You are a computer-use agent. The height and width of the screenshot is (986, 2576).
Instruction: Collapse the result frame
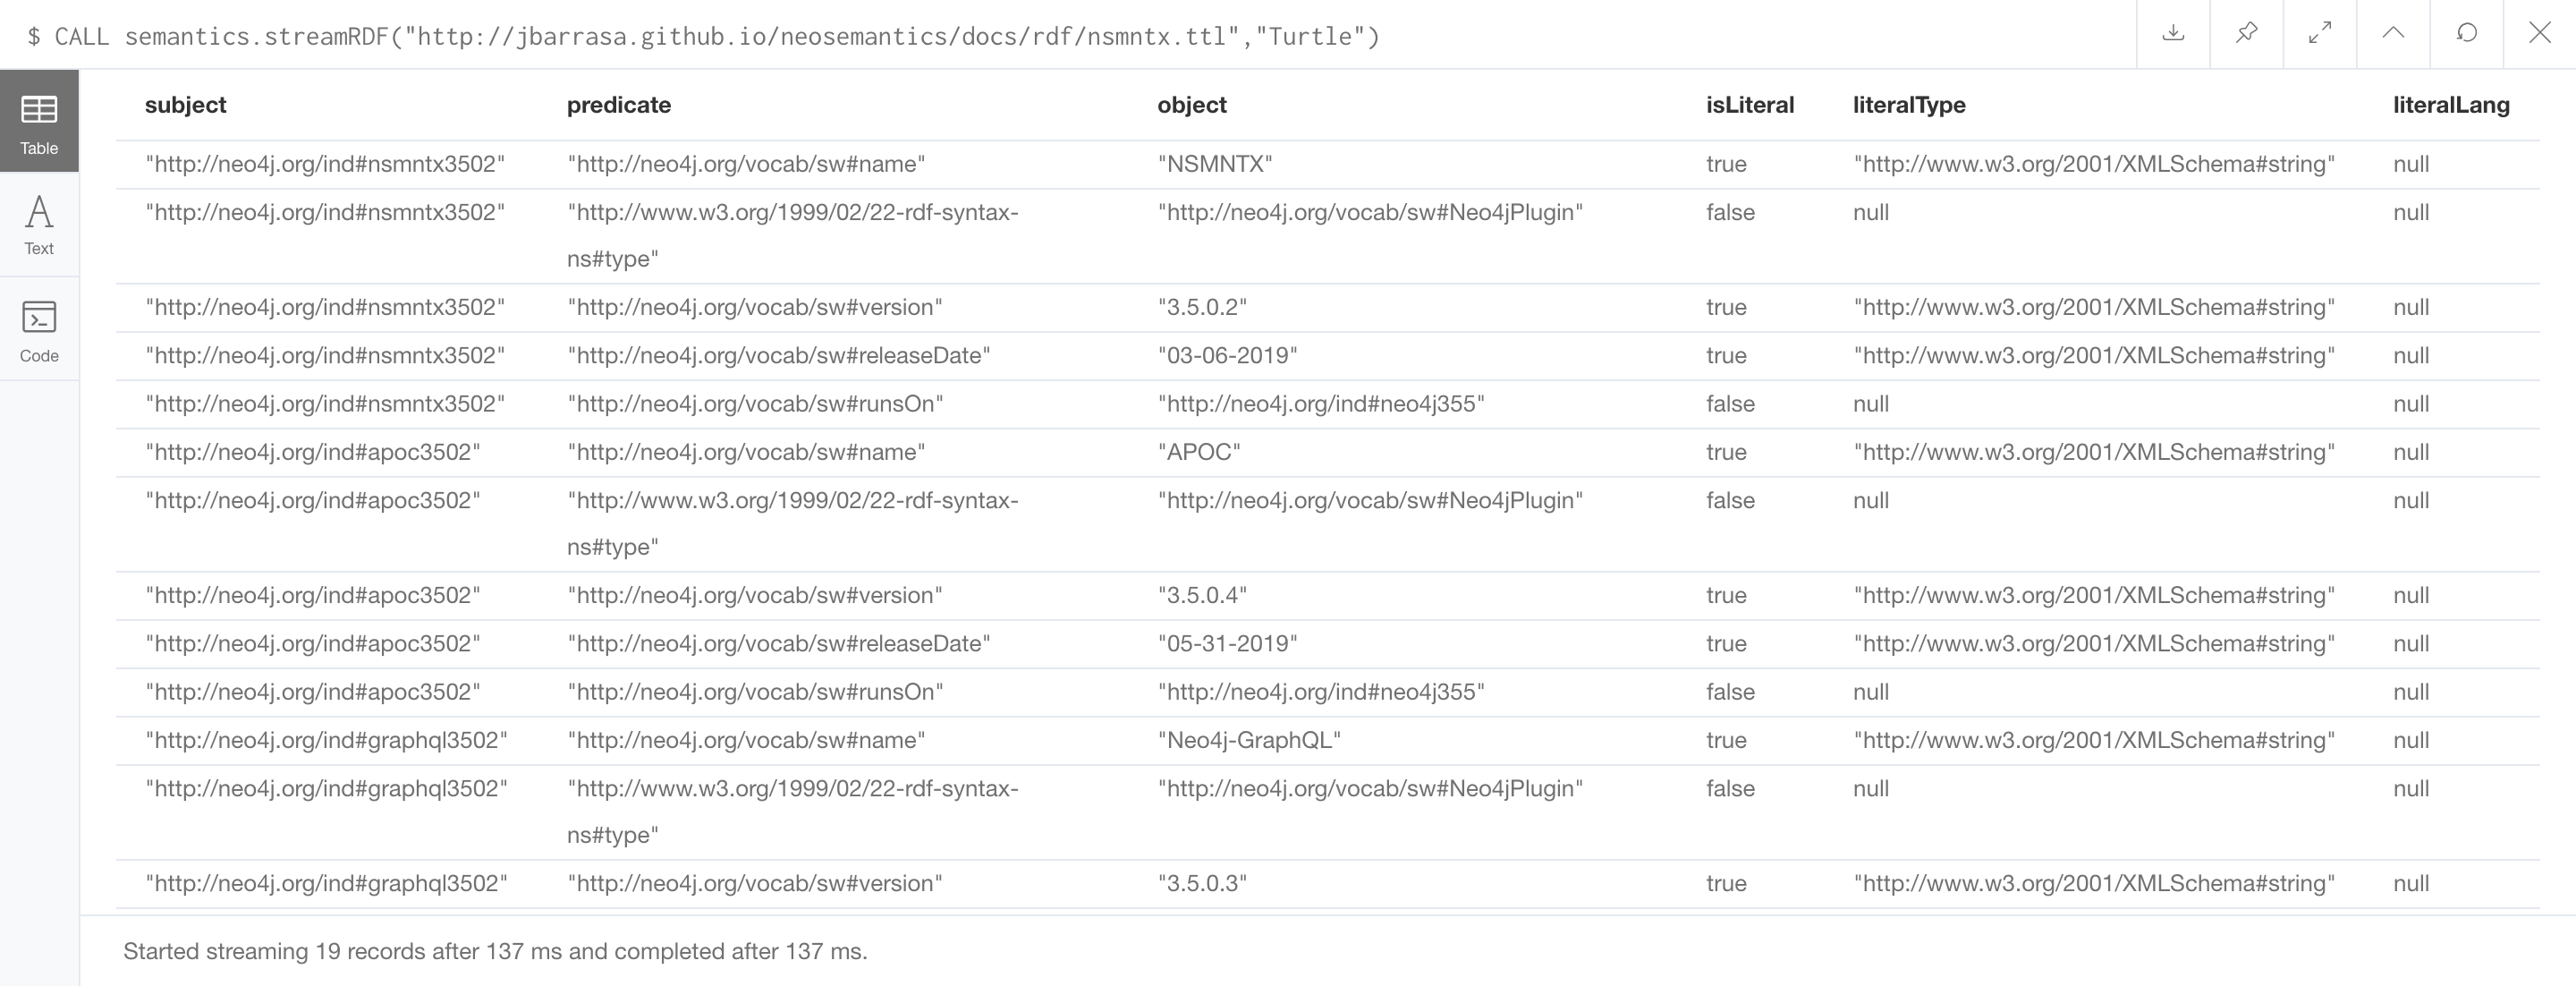(2393, 33)
